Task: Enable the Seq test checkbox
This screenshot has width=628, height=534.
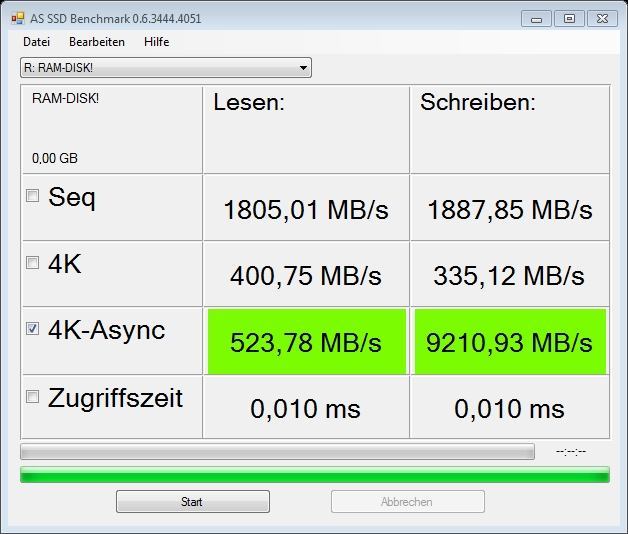Action: point(32,196)
